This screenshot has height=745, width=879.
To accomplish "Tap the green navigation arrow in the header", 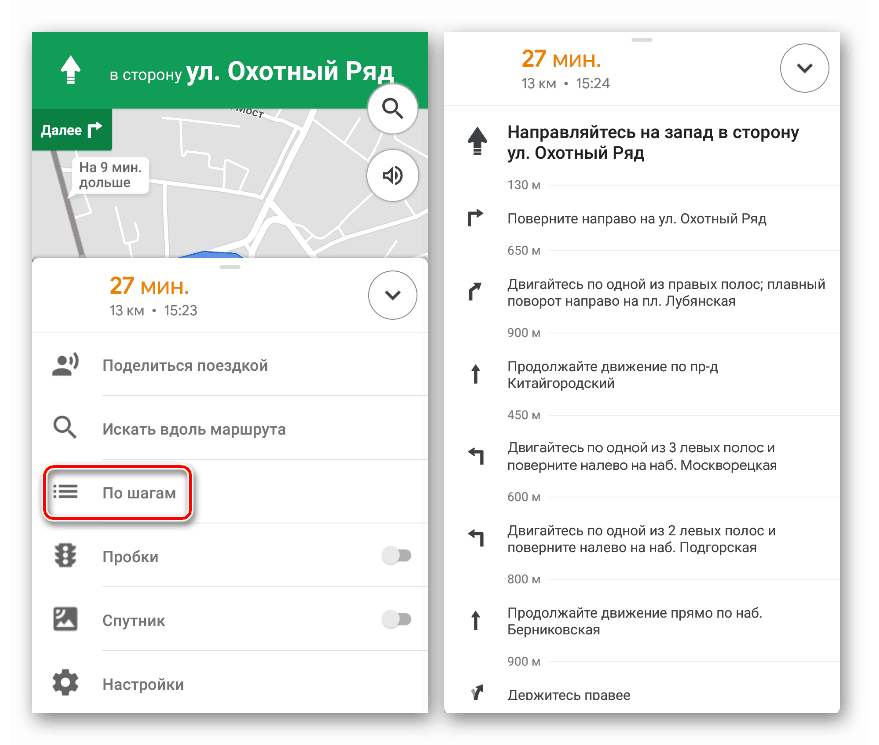I will [70, 67].
